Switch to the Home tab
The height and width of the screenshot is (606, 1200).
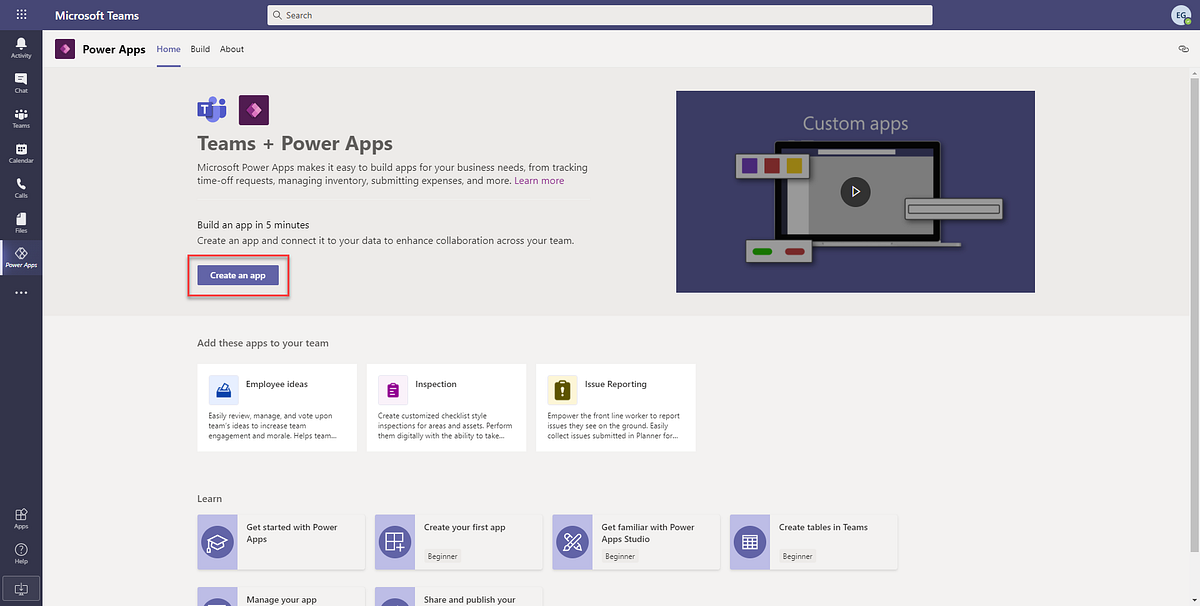point(169,49)
